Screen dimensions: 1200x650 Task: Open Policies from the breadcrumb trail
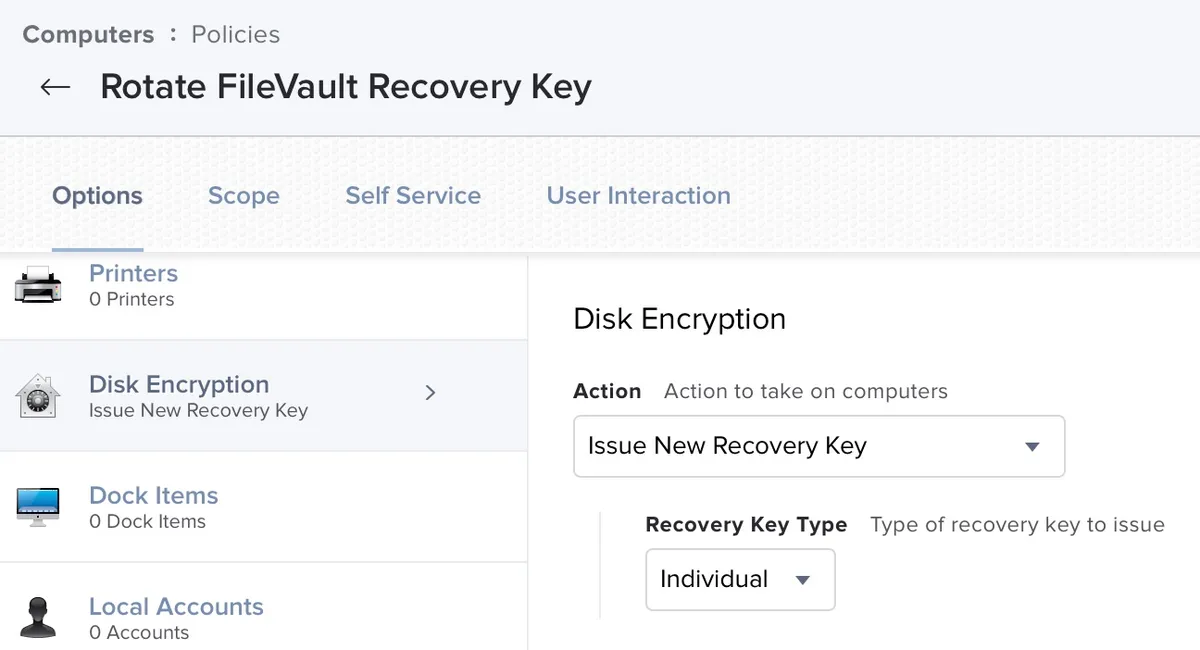click(x=235, y=34)
